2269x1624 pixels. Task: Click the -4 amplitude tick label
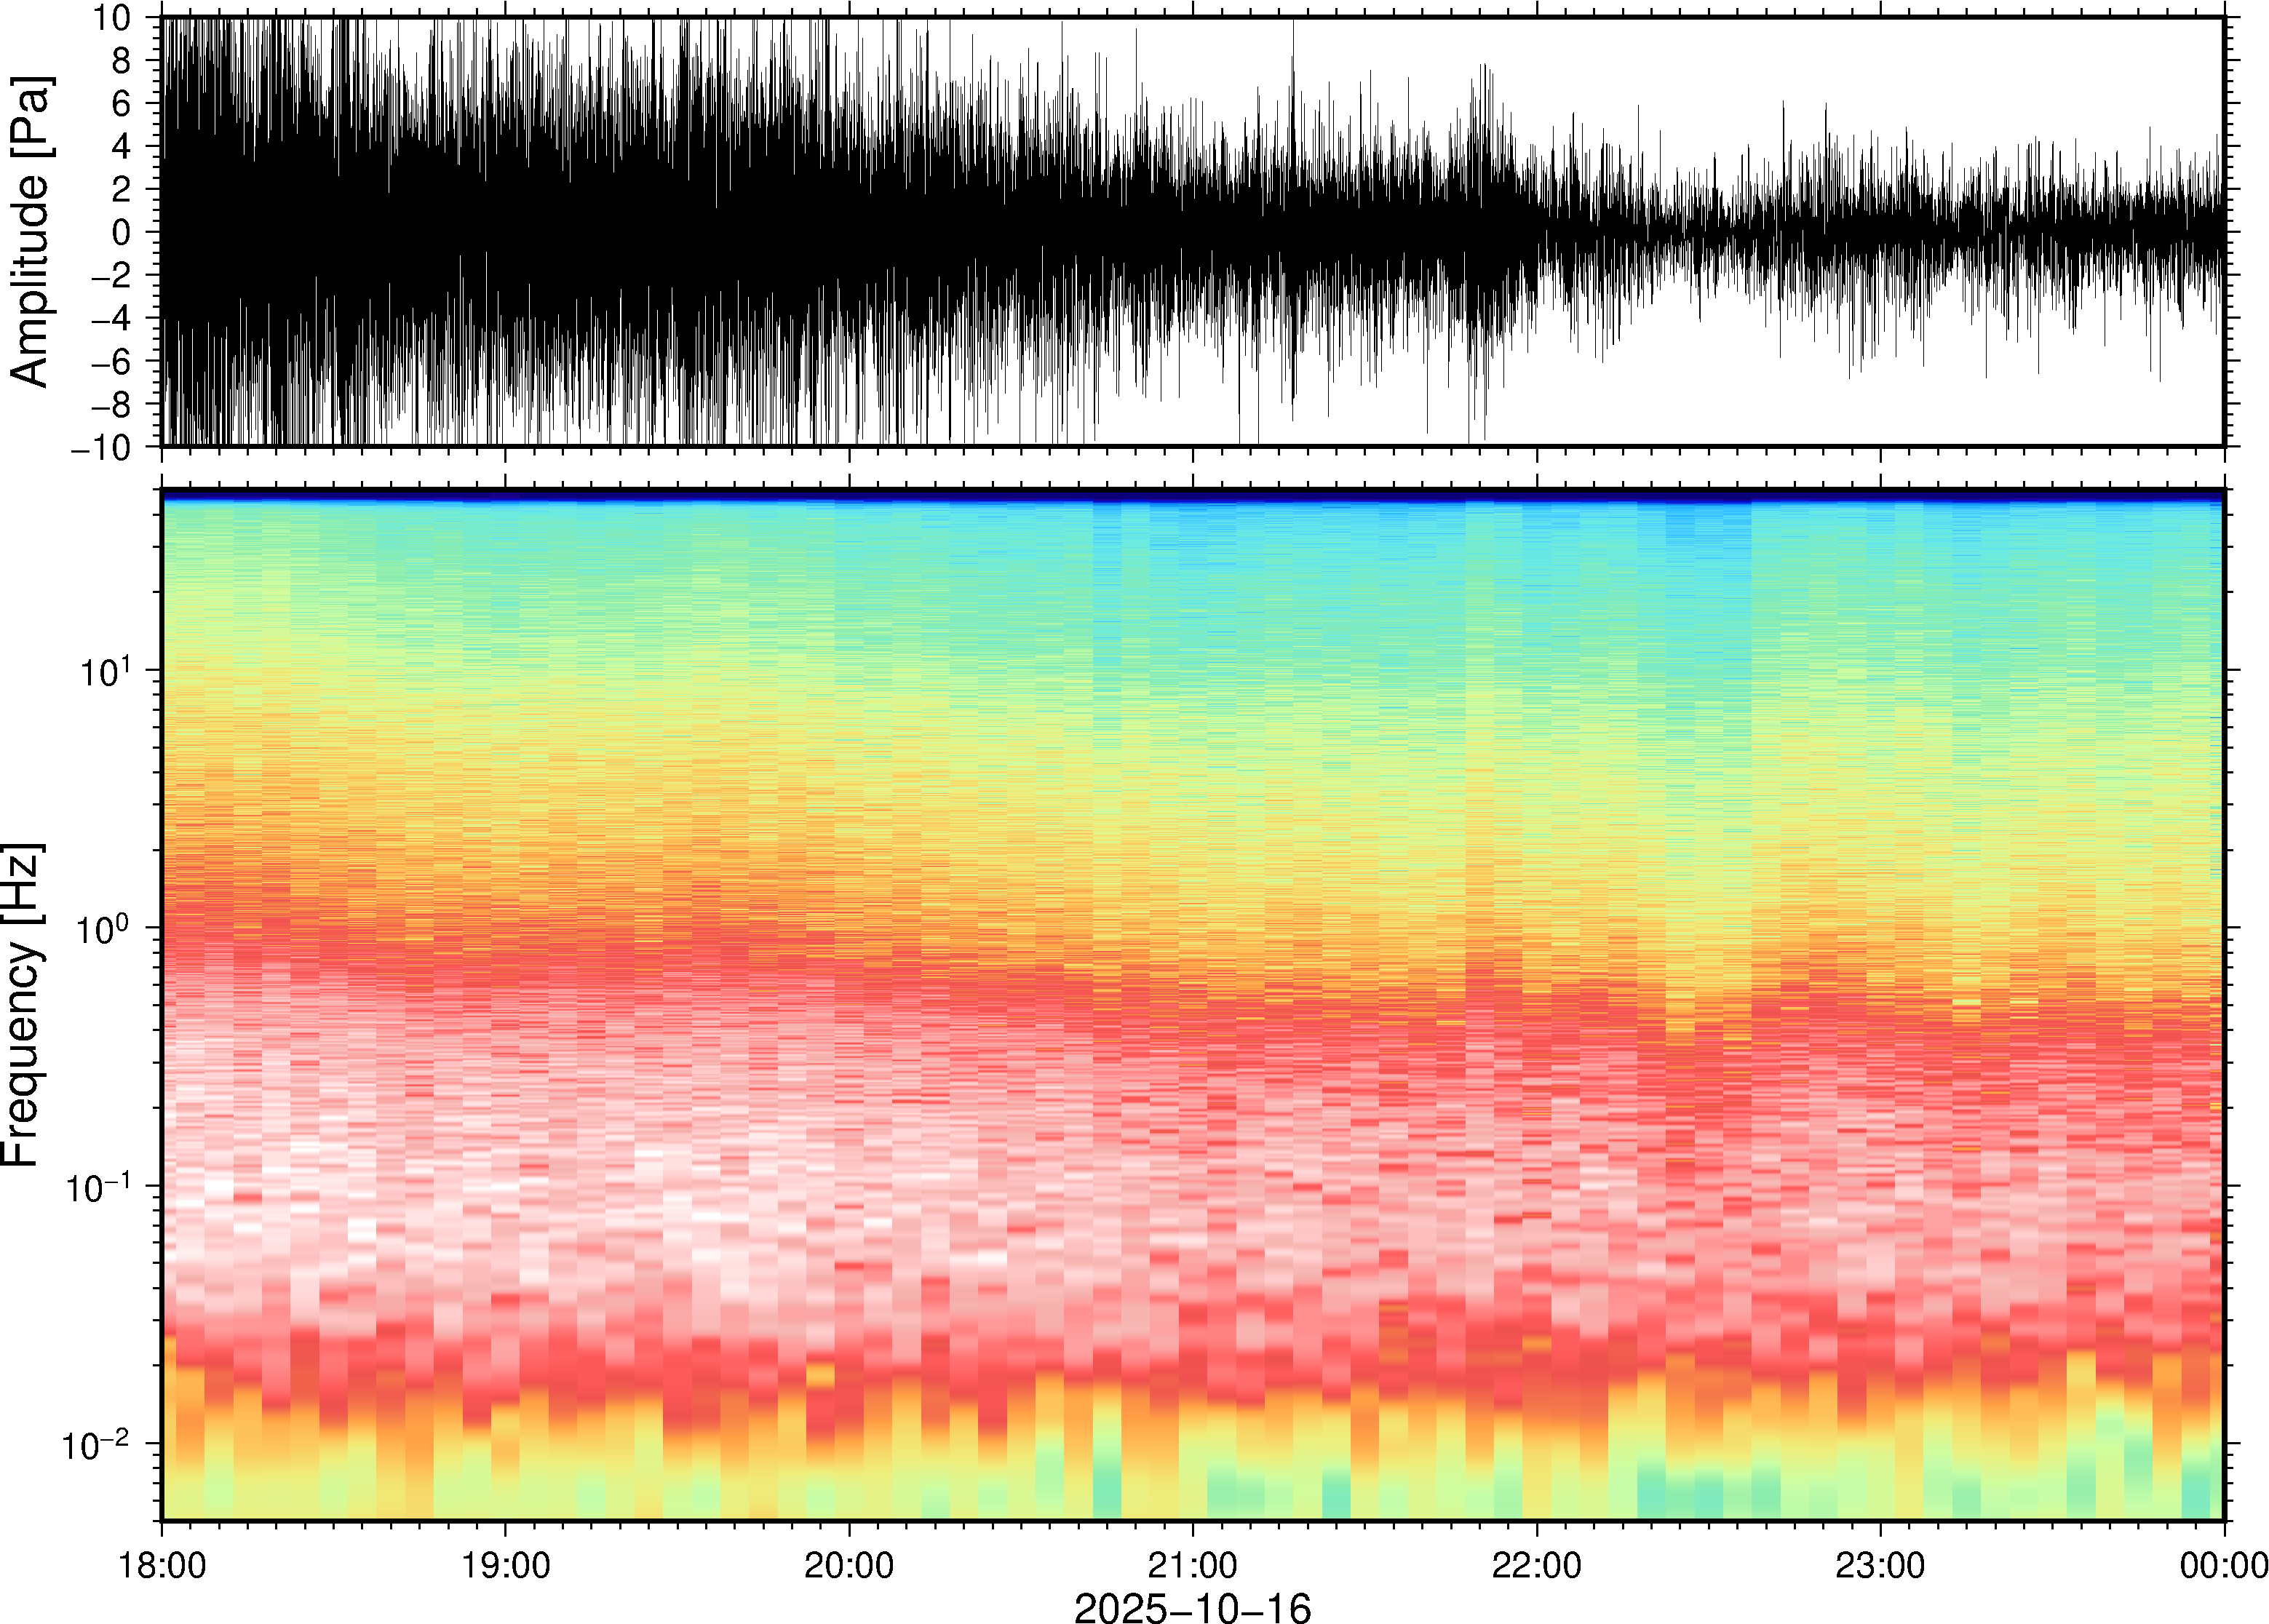(110, 318)
